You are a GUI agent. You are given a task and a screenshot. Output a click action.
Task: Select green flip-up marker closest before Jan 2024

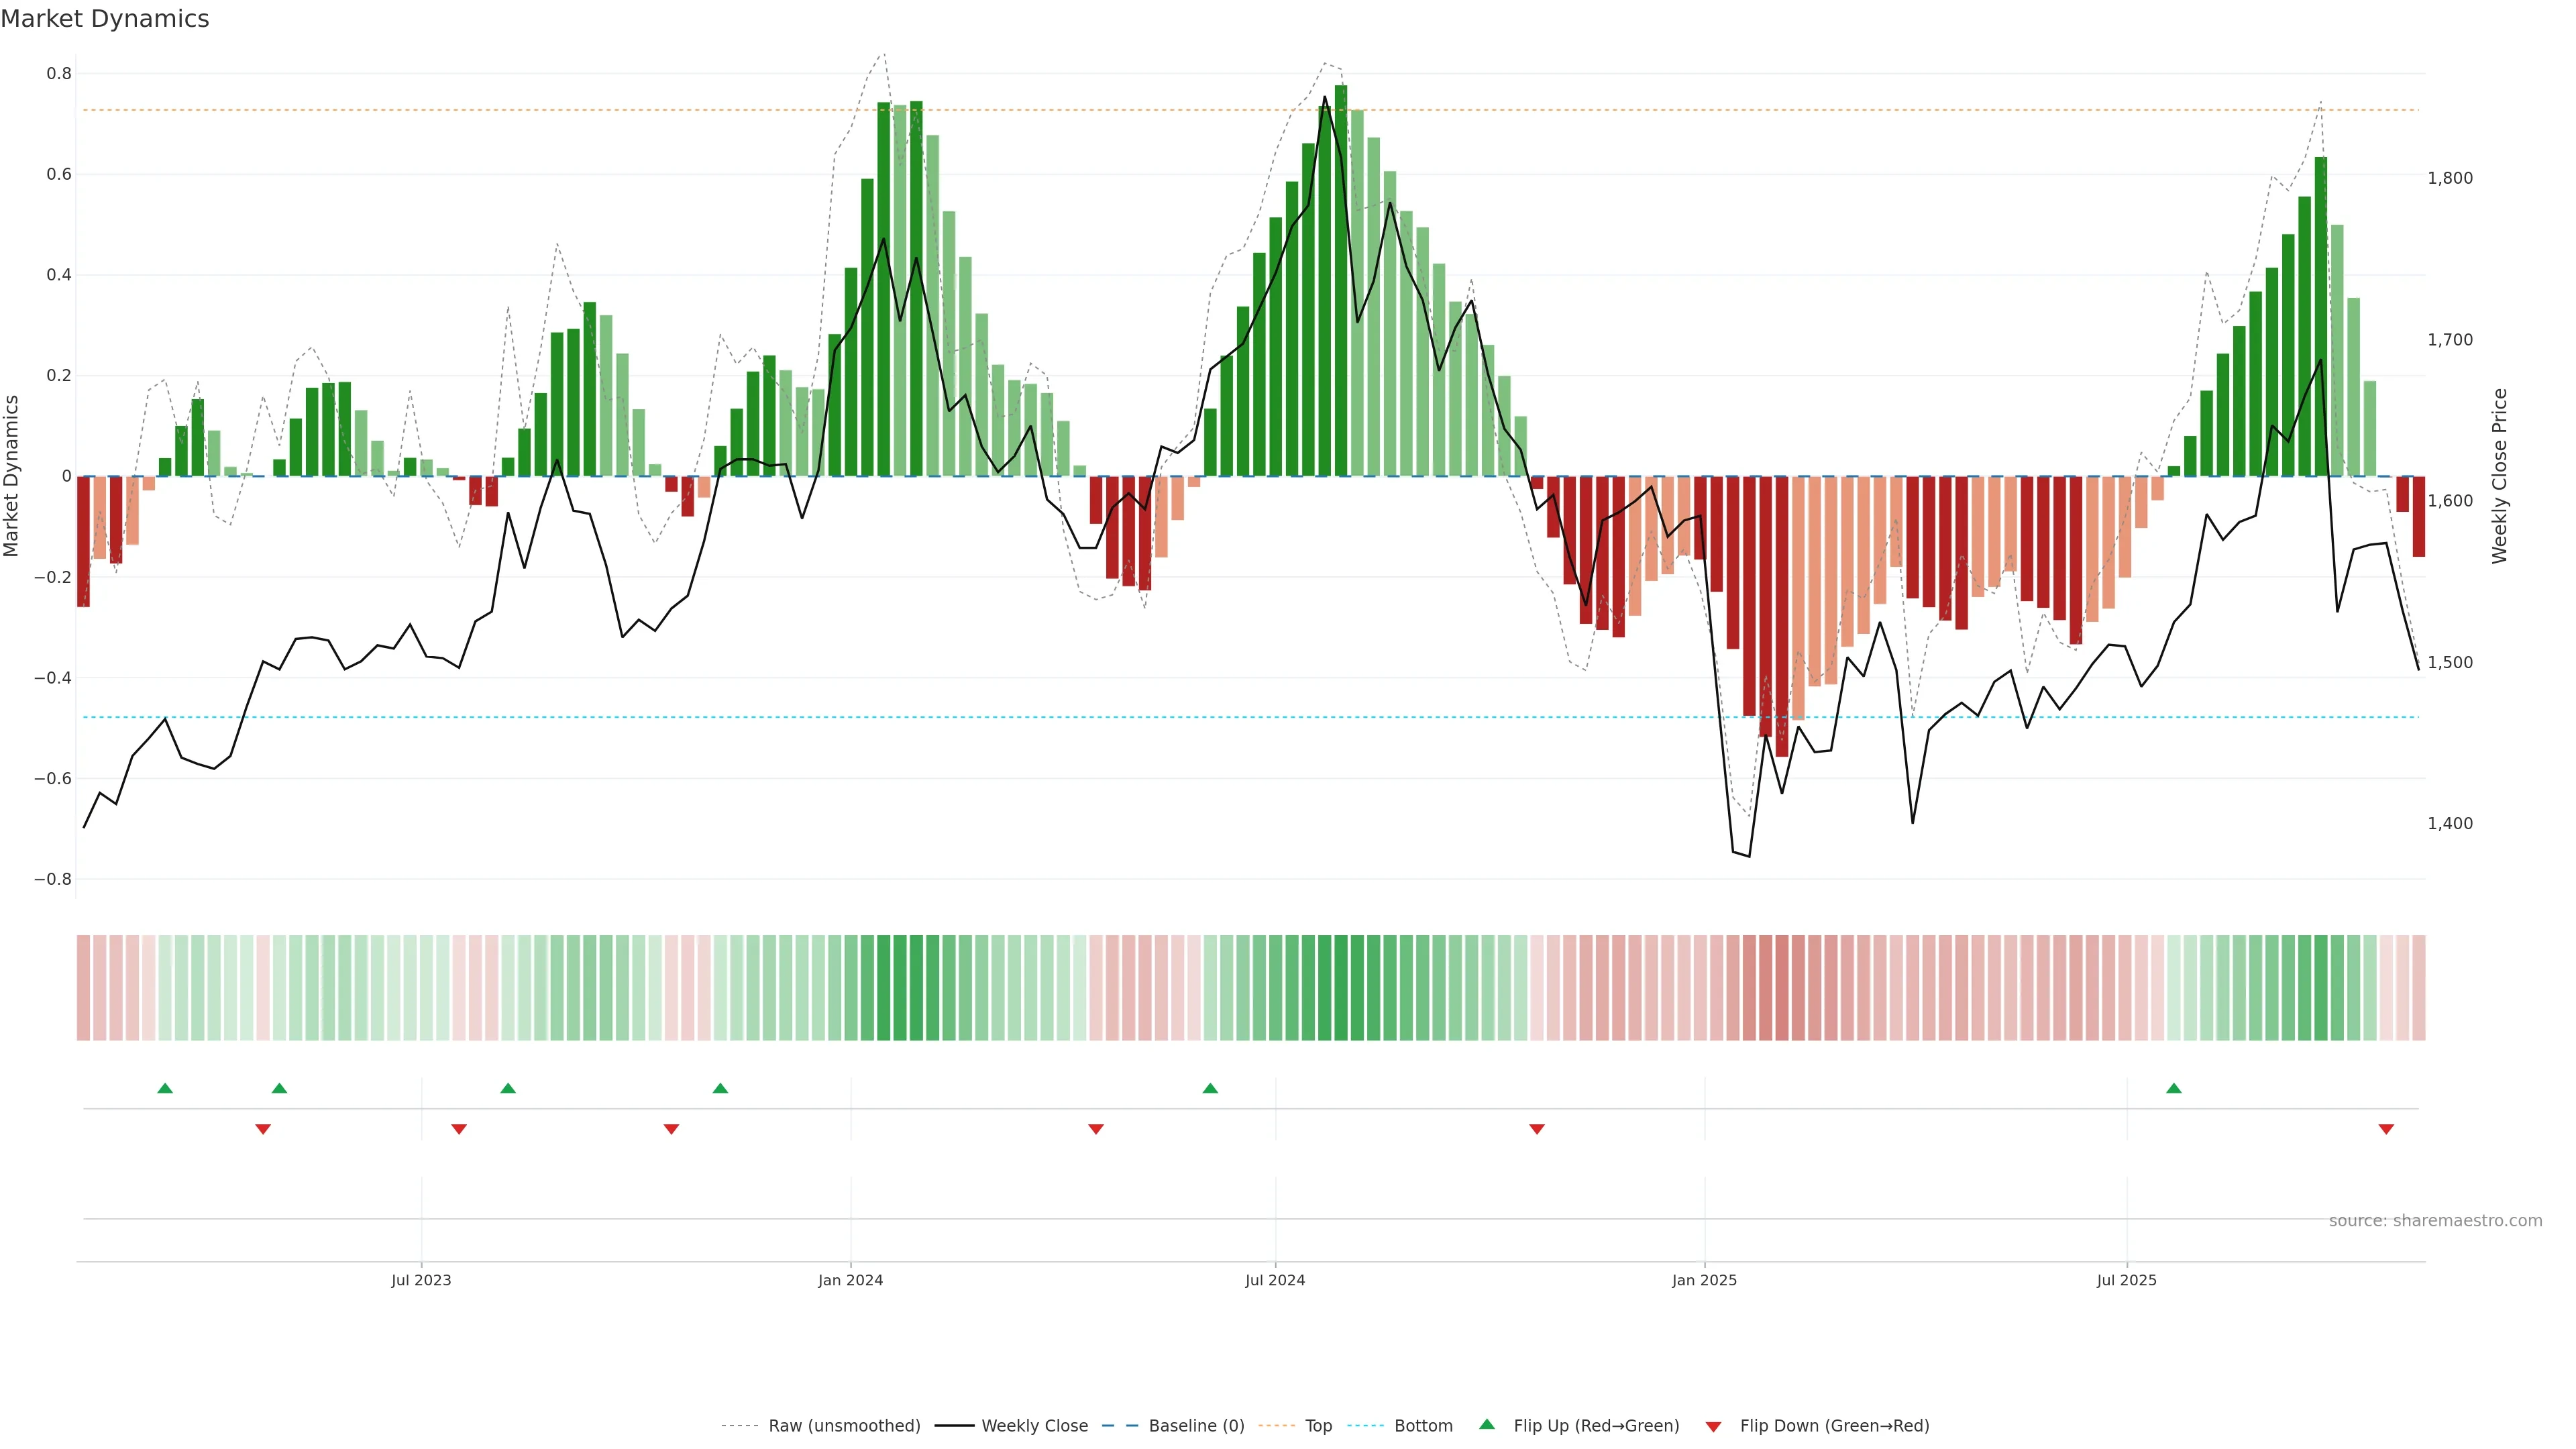pos(720,1088)
